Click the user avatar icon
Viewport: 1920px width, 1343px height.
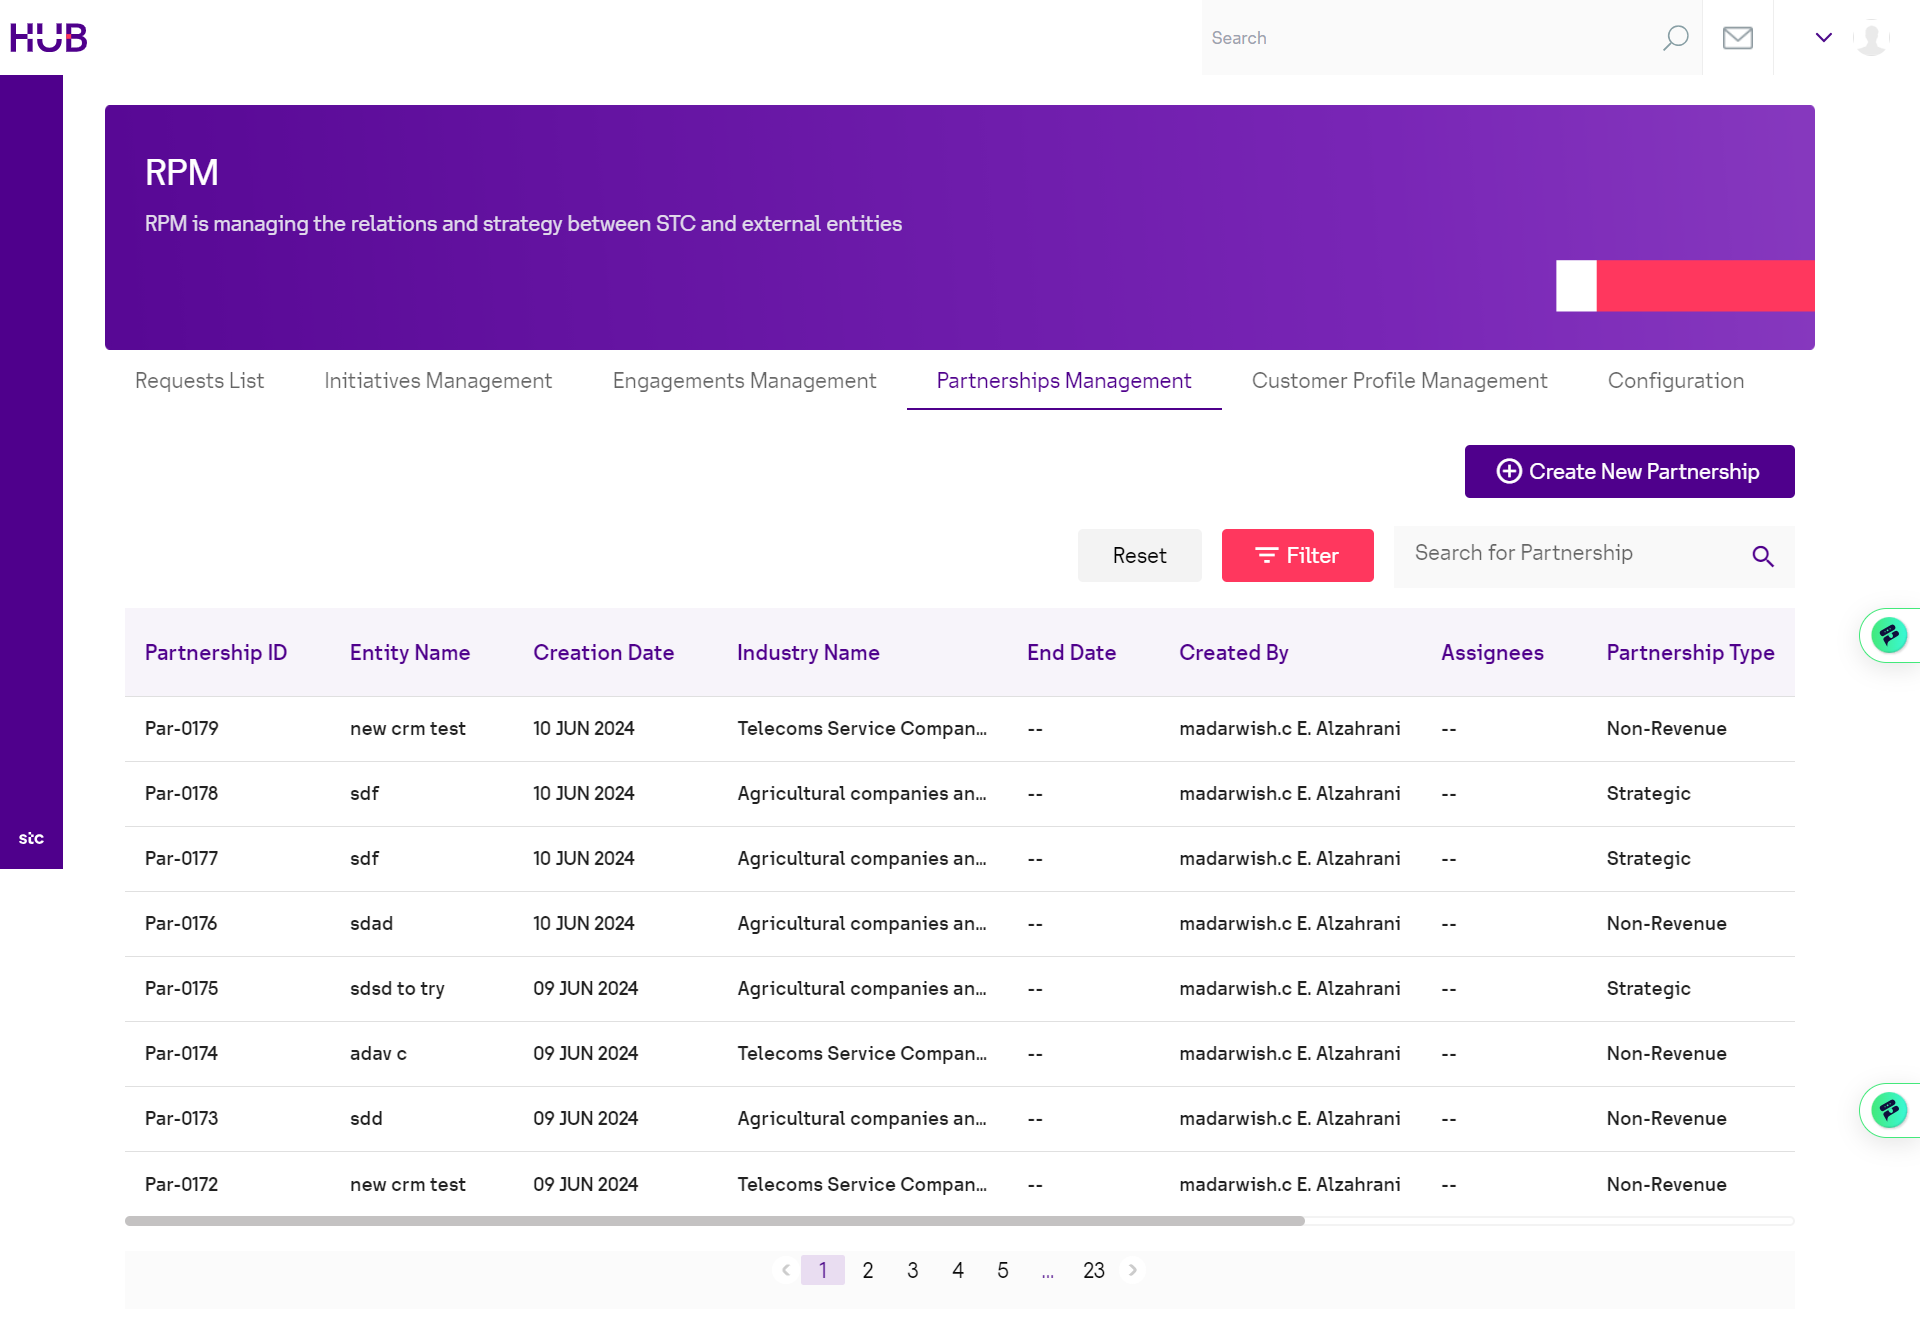click(1870, 38)
